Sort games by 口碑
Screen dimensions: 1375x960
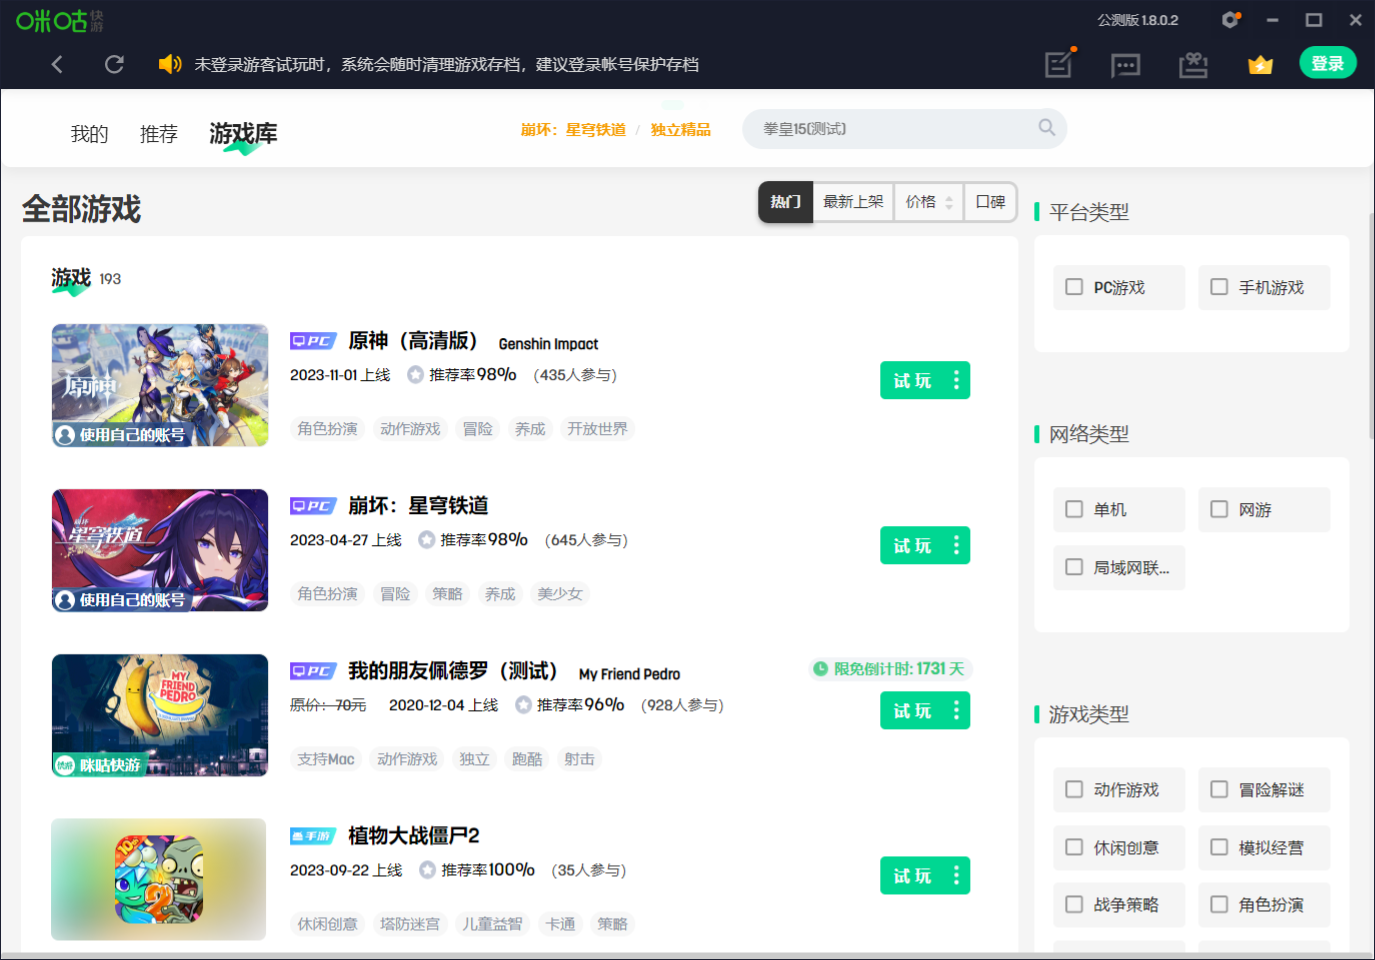[990, 202]
